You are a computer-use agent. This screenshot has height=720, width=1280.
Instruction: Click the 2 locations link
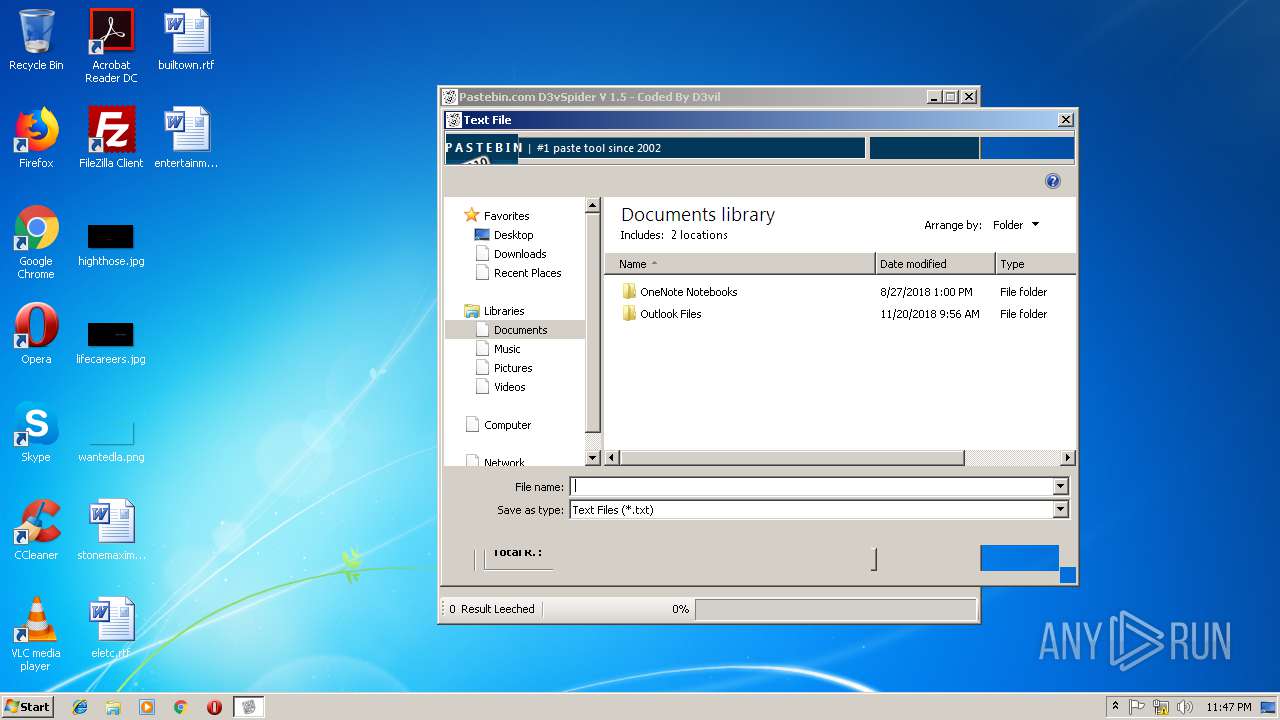[699, 235]
